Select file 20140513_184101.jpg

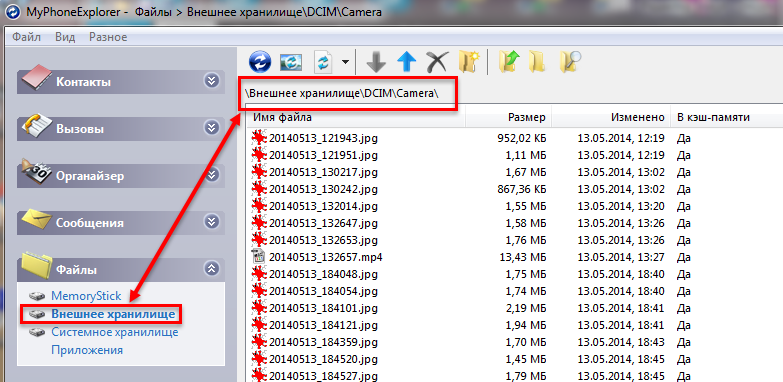point(323,308)
